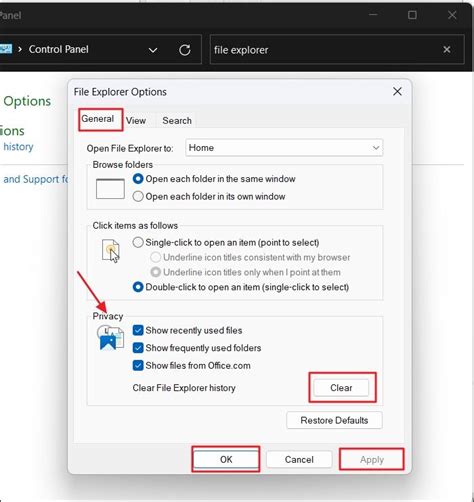Viewport: 474px width, 502px height.
Task: Click the 'Click items as follows' group label
Action: [x=135, y=225]
